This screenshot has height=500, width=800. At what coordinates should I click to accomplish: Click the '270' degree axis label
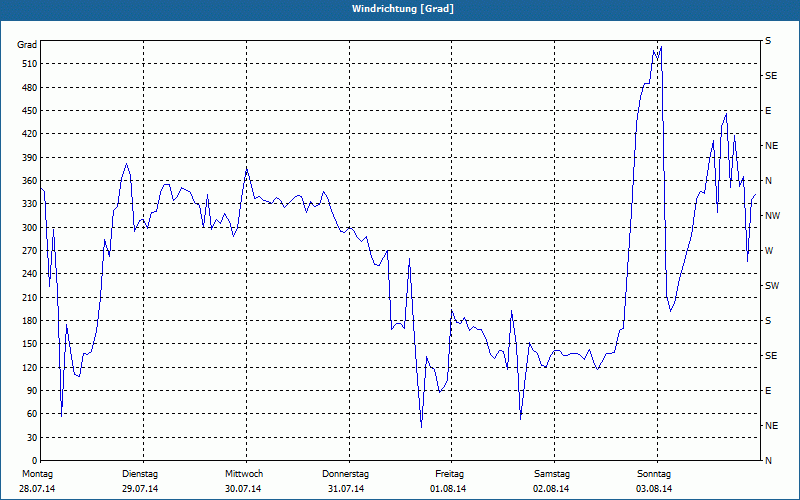pos(30,251)
